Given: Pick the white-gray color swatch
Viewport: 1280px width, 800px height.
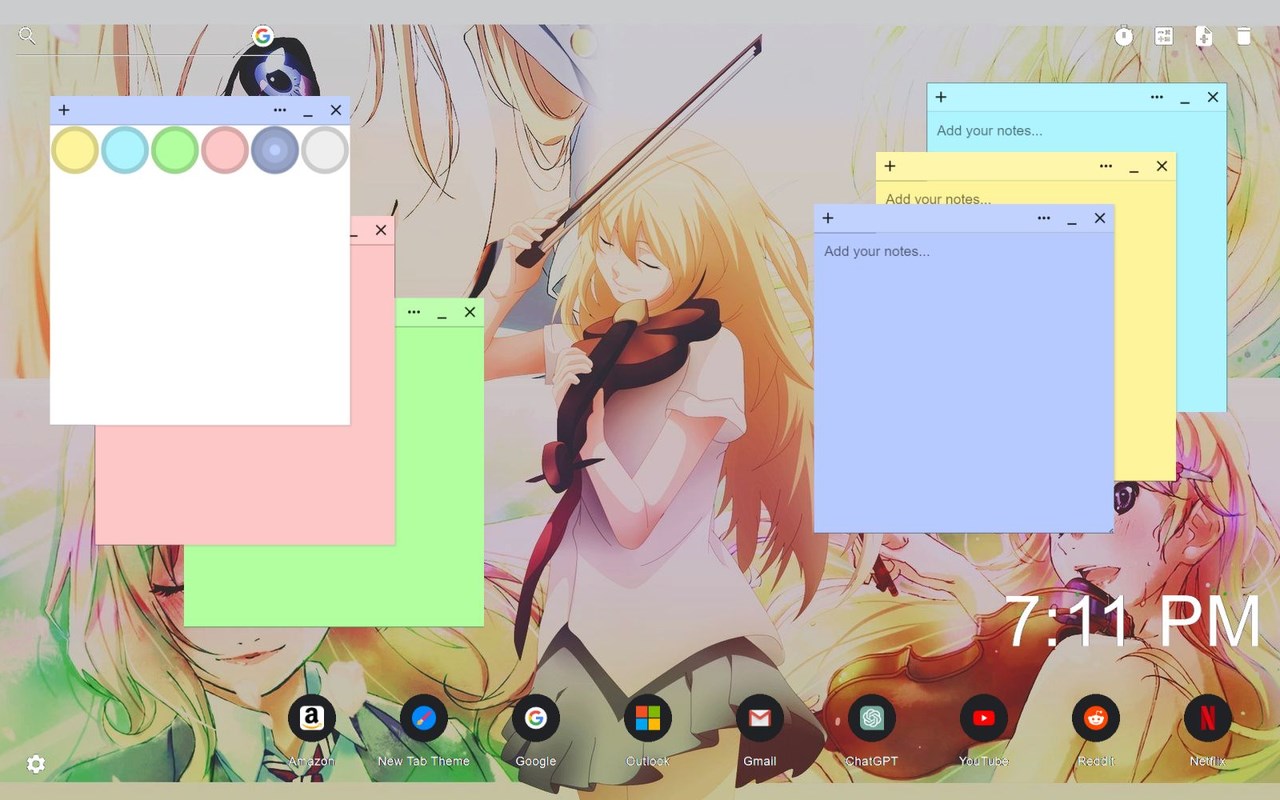Looking at the screenshot, I should 325,150.
